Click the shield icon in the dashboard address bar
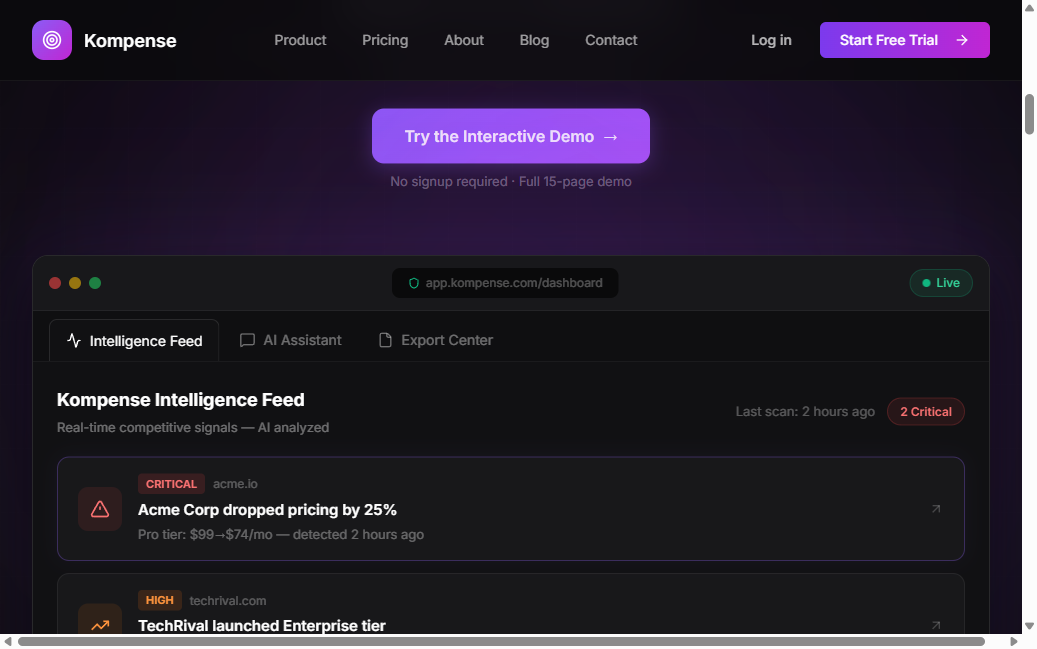The height and width of the screenshot is (649, 1037). click(x=414, y=283)
